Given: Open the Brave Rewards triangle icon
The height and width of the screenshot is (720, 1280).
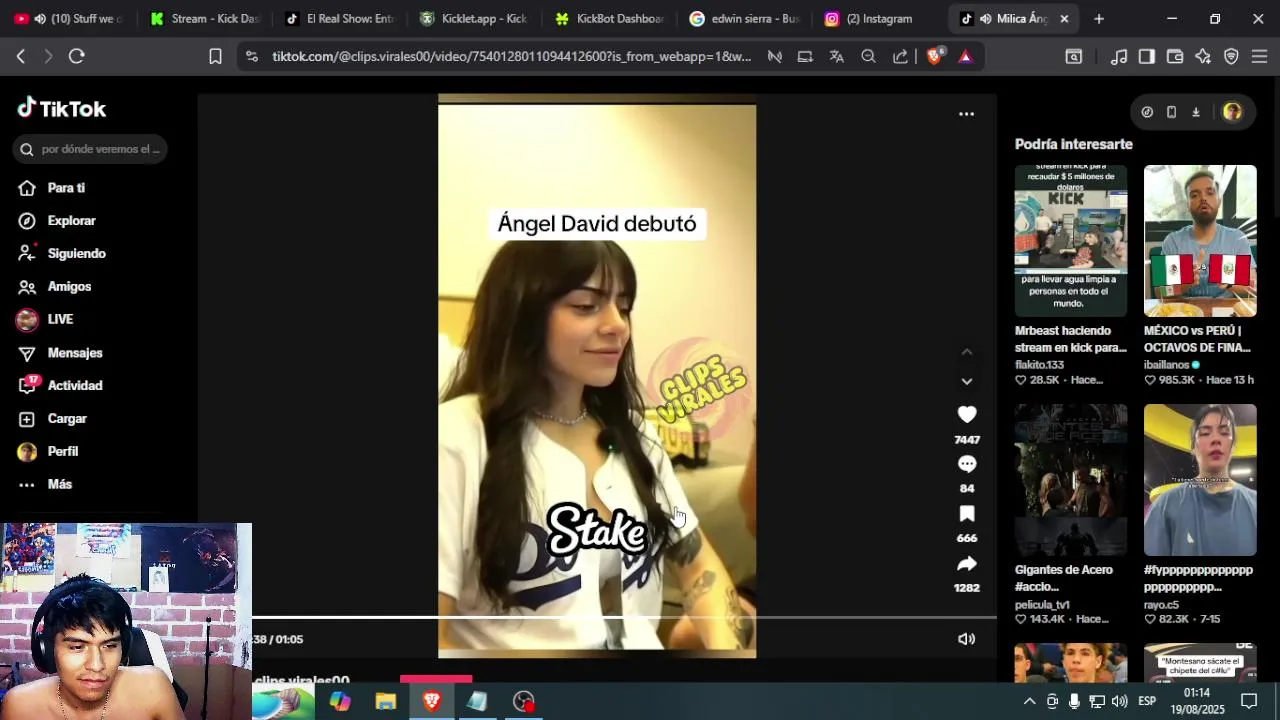Looking at the screenshot, I should pyautogui.click(x=965, y=57).
